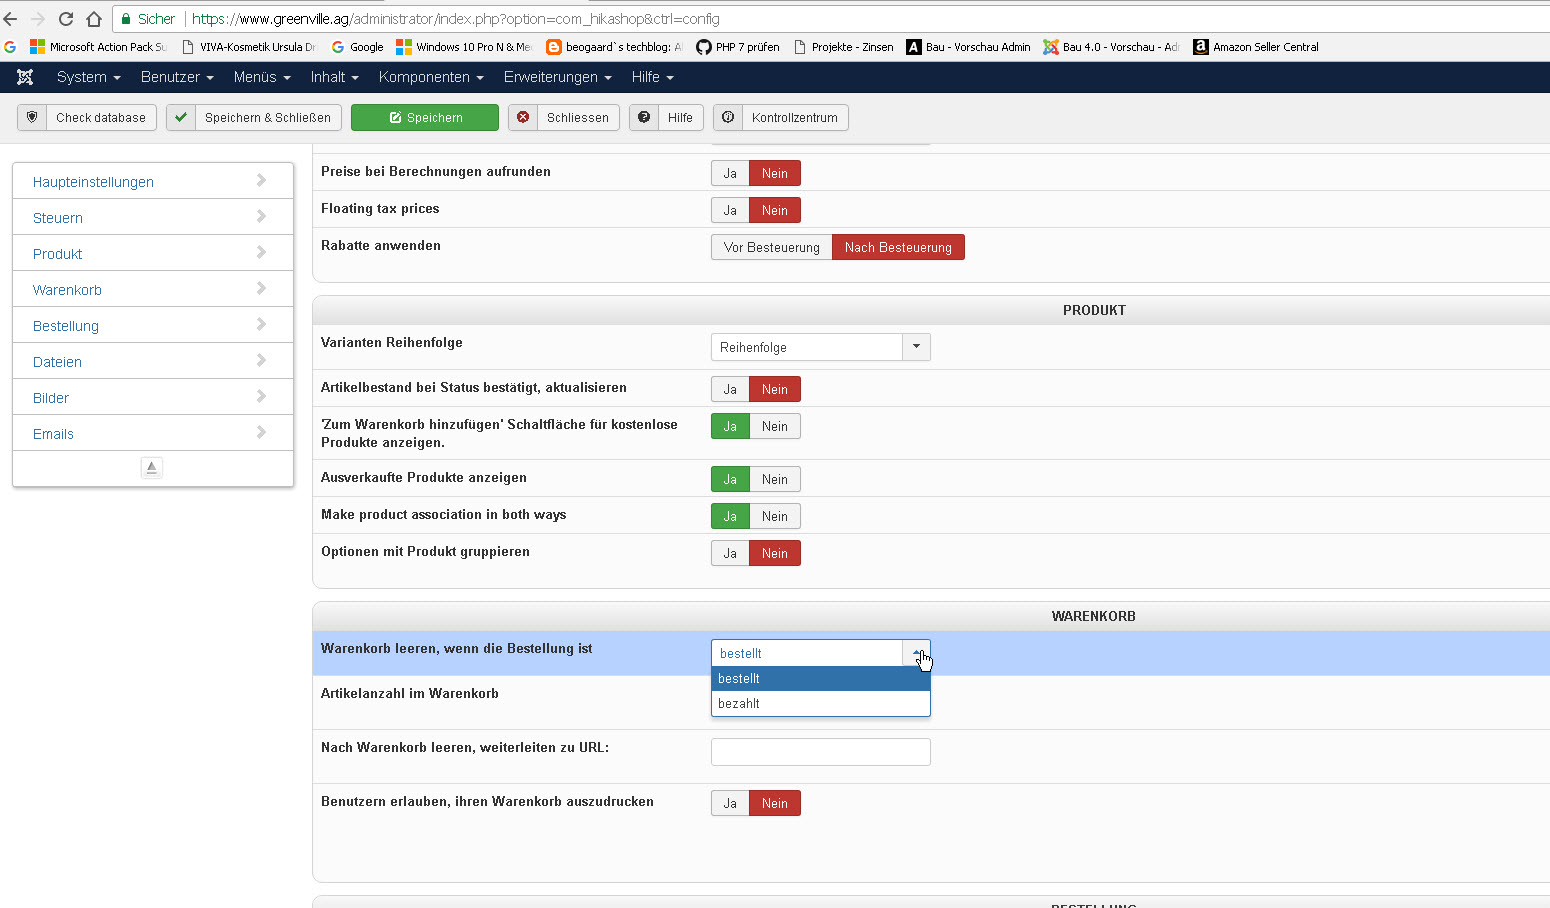Click the chevron arrow in the Emails row
Viewport: 1550px width, 908px height.
click(261, 432)
